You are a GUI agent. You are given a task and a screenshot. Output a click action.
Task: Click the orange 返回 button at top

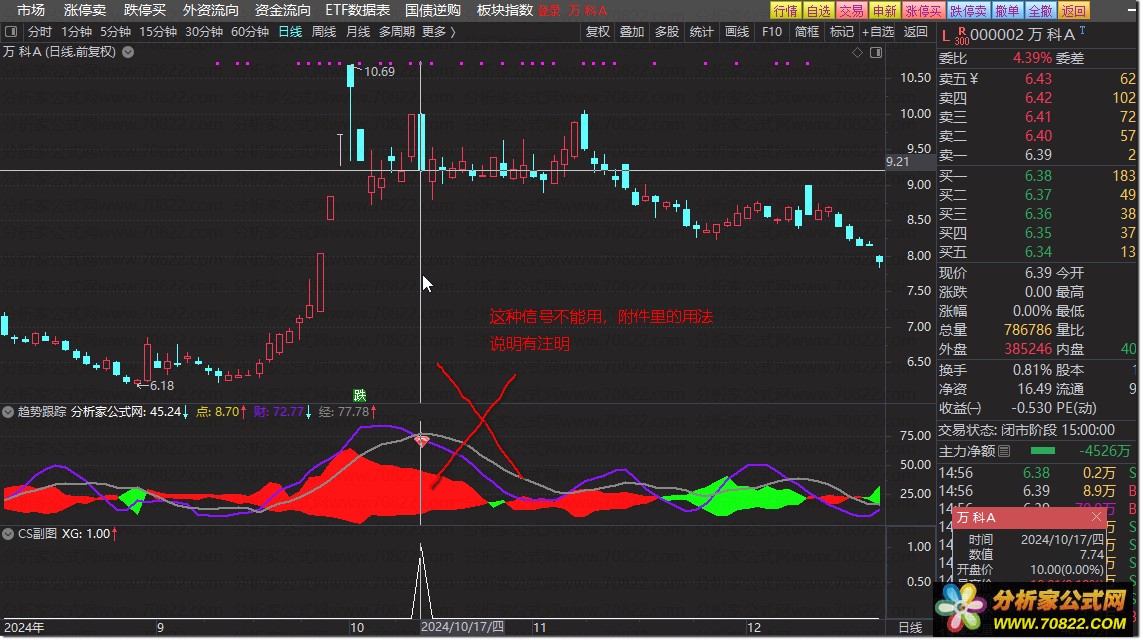tap(1073, 10)
